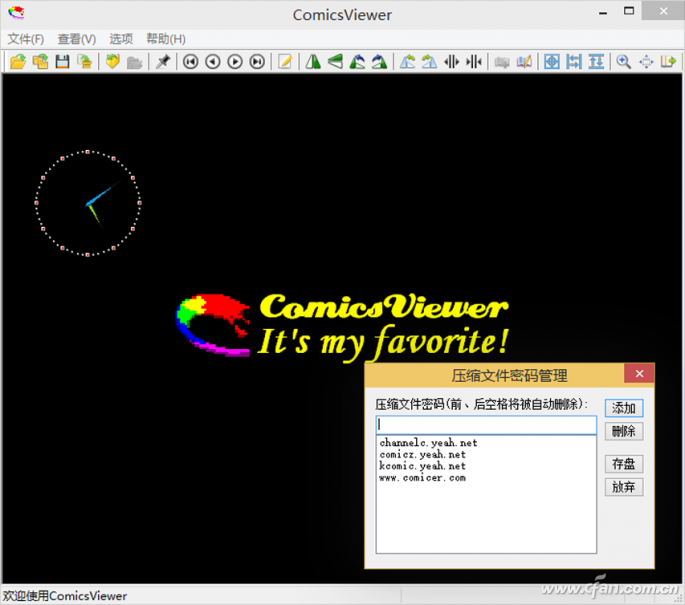The height and width of the screenshot is (605, 685).
Task: Click the magnifier zoom icon
Action: tap(623, 62)
